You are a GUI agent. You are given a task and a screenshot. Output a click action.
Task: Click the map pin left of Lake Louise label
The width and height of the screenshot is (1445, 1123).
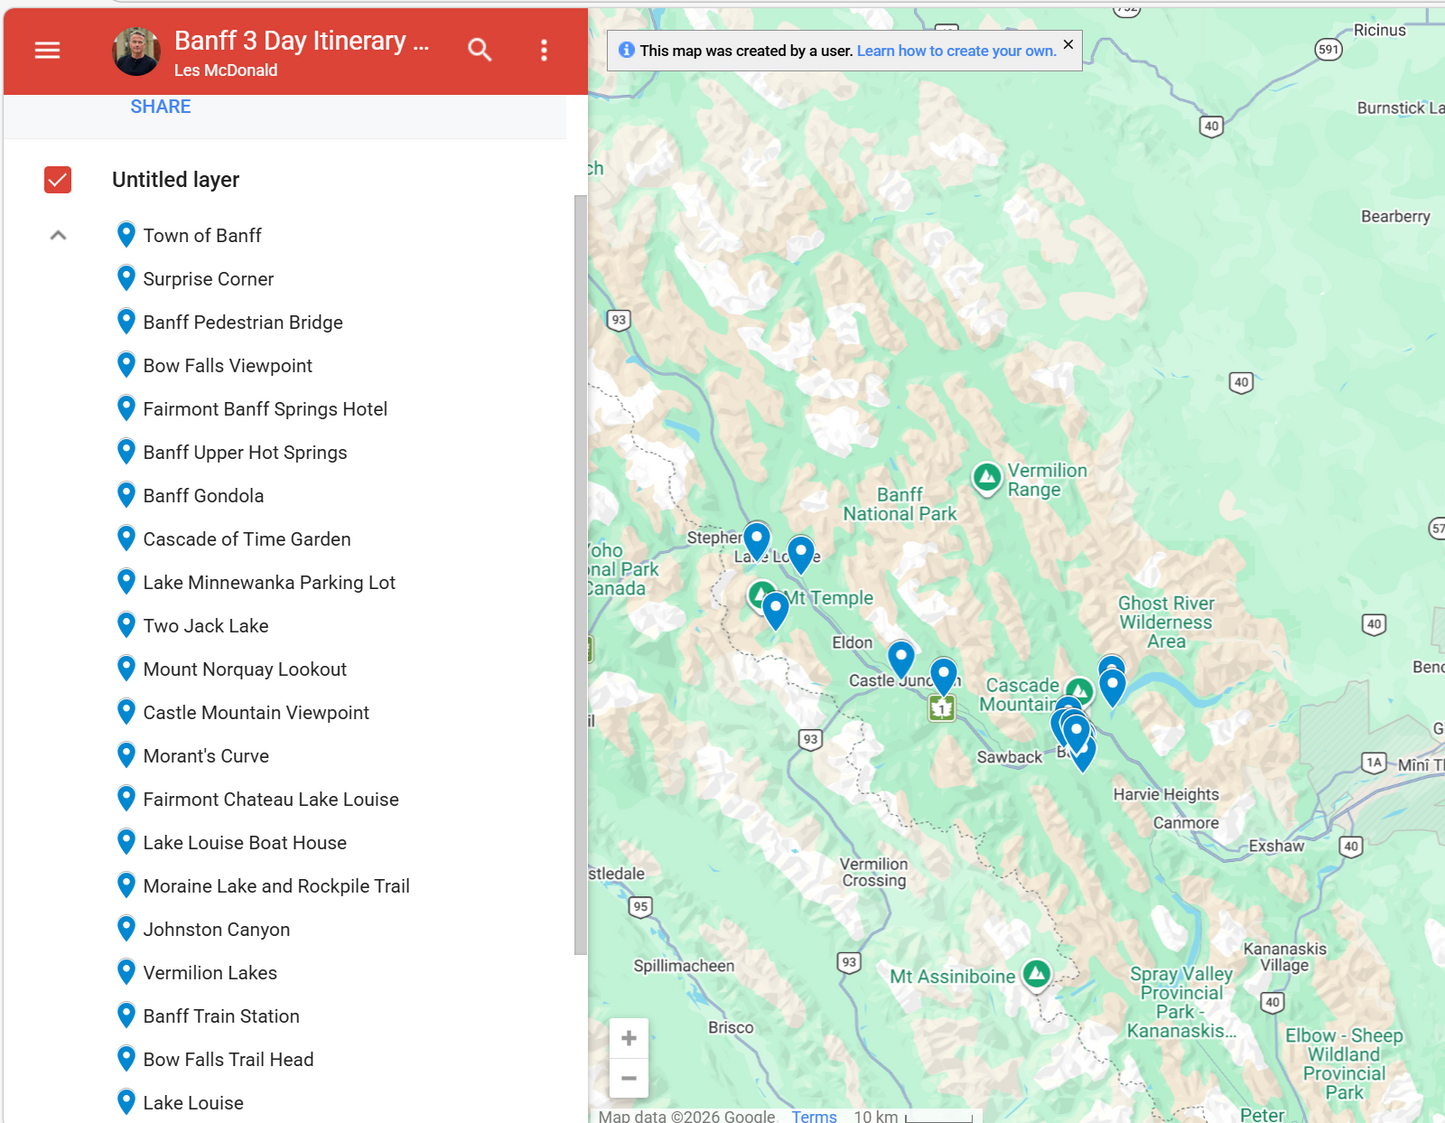[757, 541]
